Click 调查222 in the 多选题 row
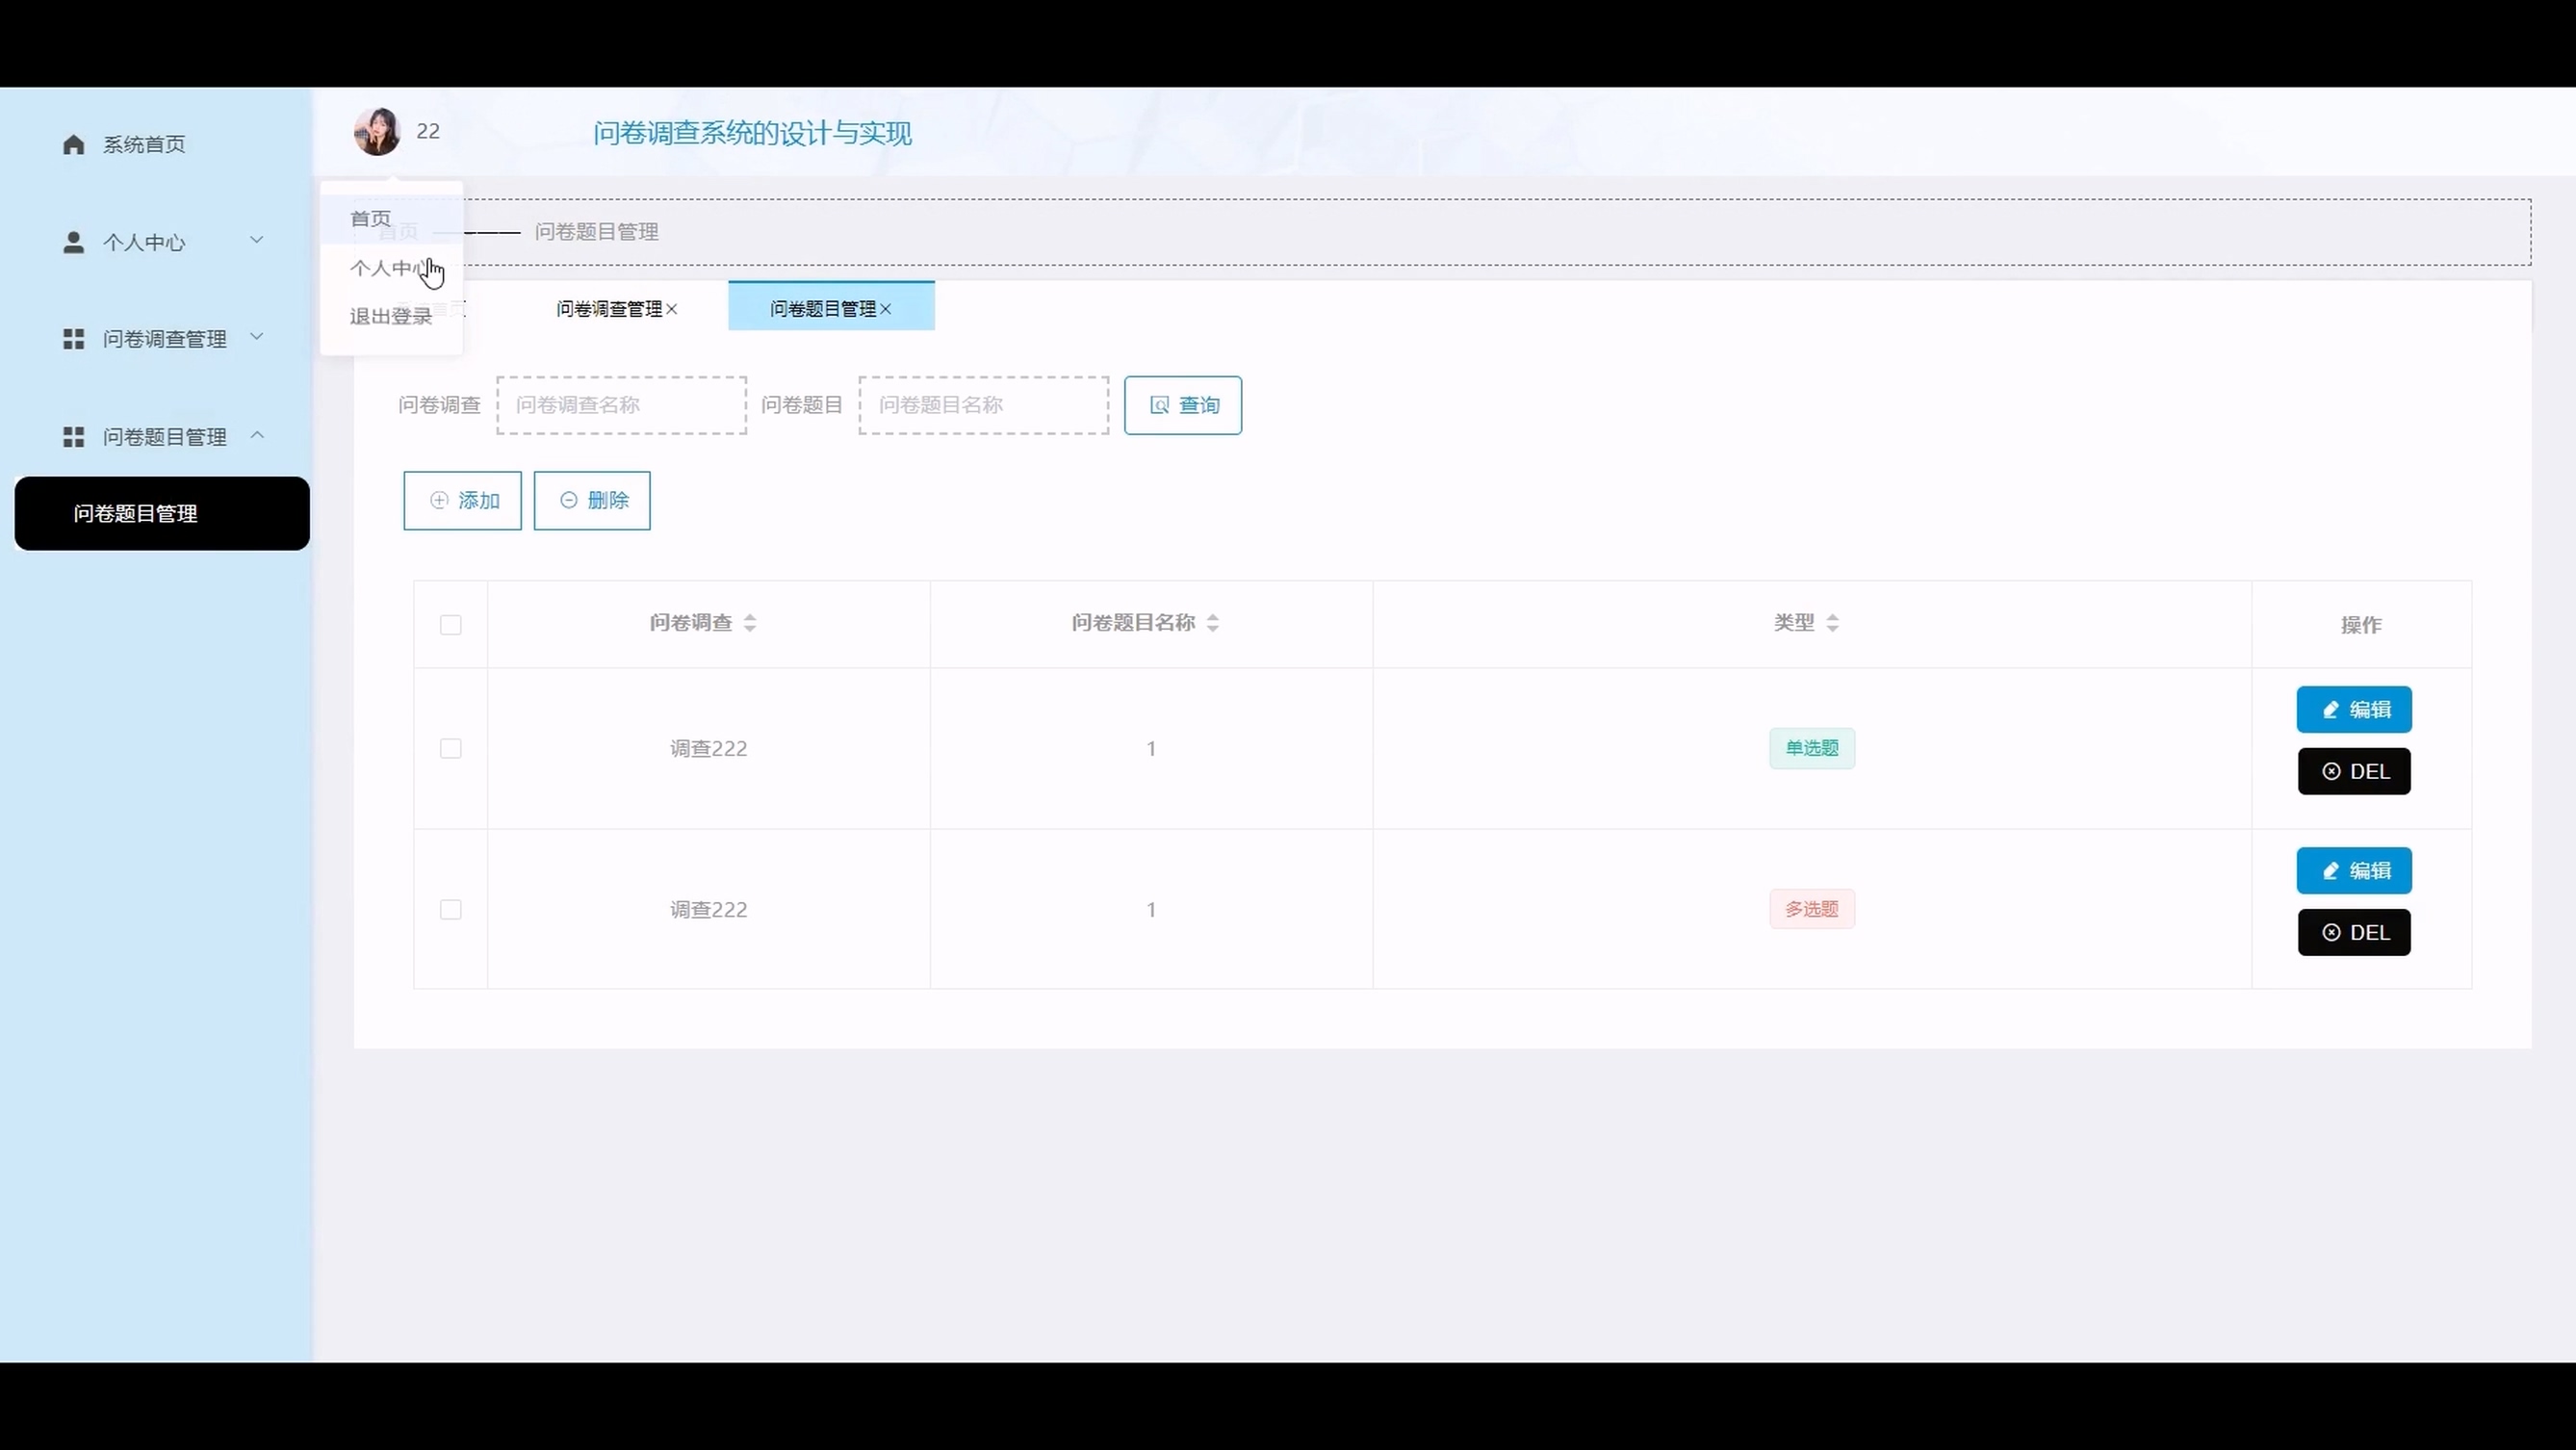 [x=709, y=910]
